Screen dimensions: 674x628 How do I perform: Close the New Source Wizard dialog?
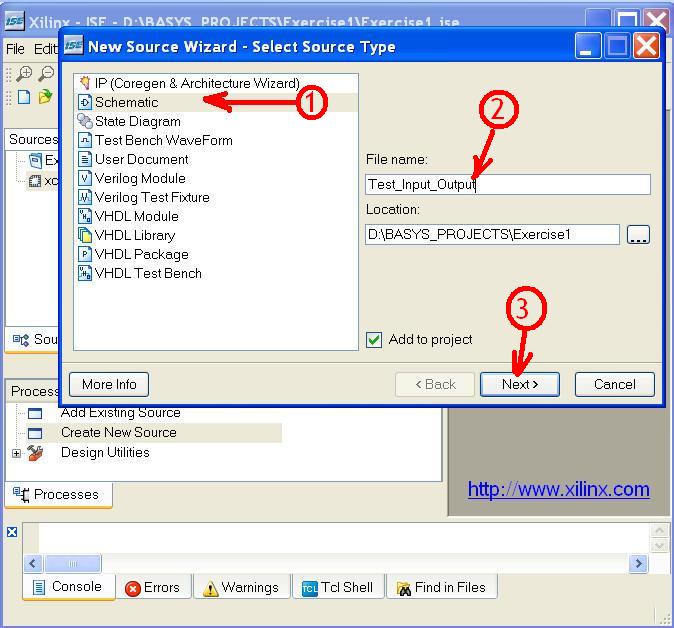tap(646, 46)
